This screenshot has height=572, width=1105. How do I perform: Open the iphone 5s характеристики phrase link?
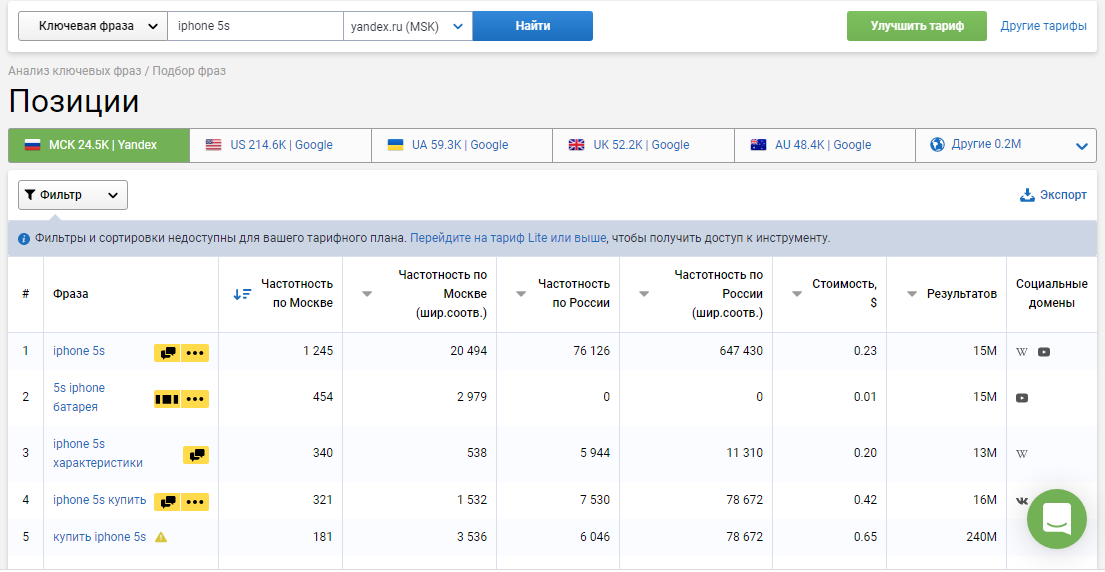(98, 454)
